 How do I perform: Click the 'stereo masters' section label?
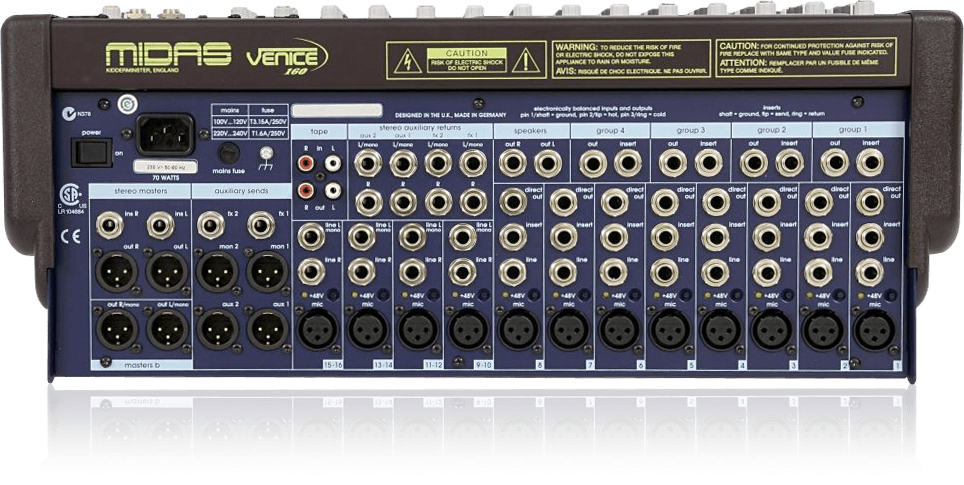(x=140, y=191)
